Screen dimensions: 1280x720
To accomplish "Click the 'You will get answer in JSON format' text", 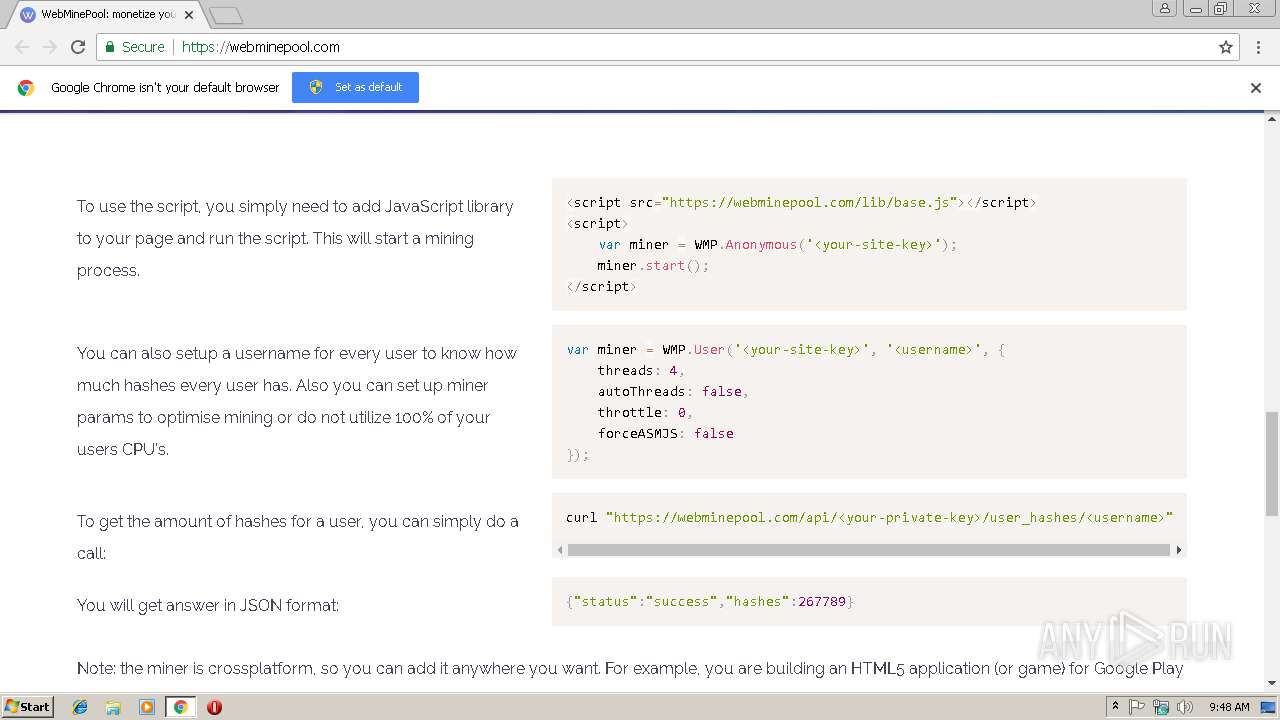I will click(x=208, y=605).
